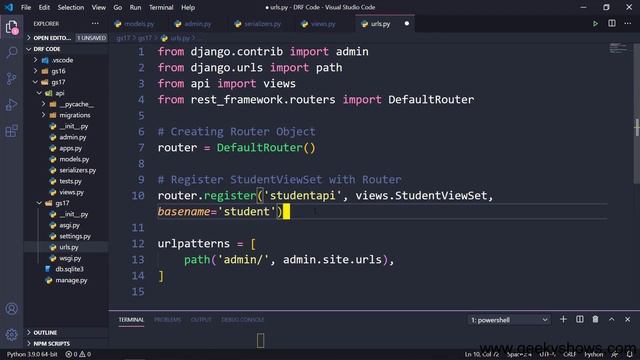Kill the terminal with trash icon

(x=596, y=319)
